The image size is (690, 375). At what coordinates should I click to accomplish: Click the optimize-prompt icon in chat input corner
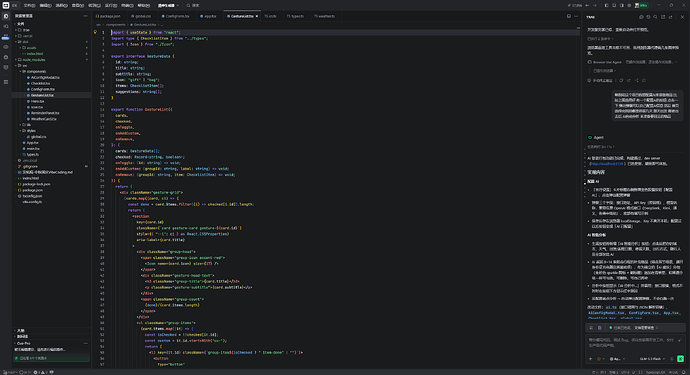(x=680, y=340)
